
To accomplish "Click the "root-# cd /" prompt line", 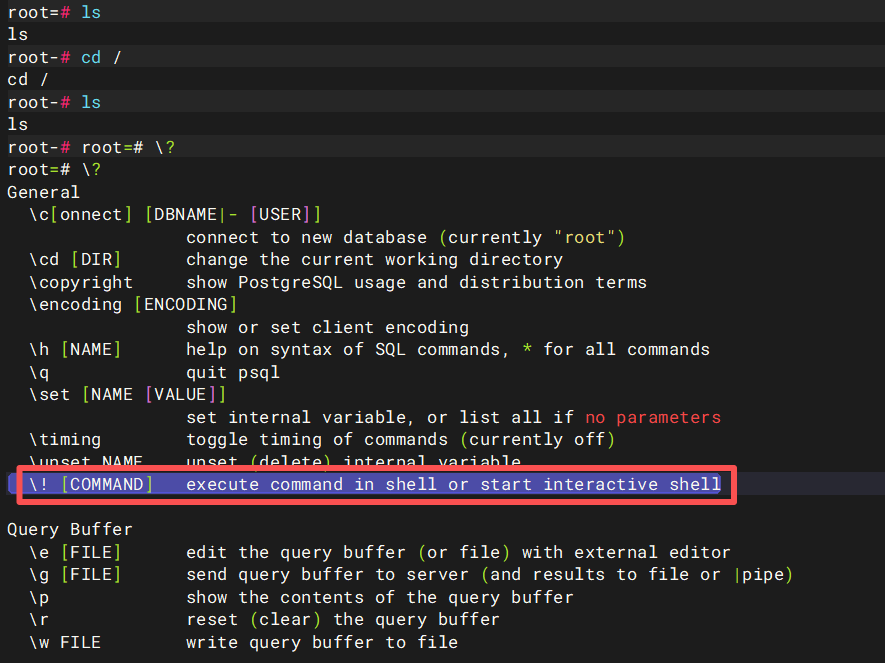I will coord(64,57).
